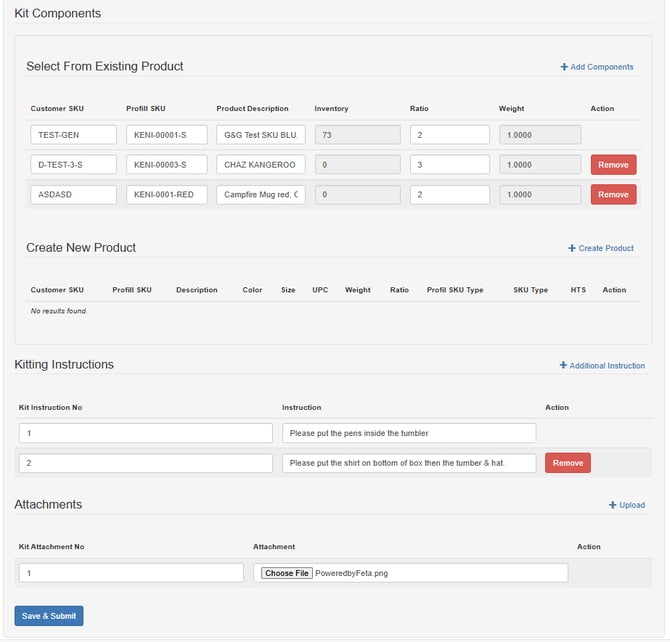Screen dimensions: 670x642
Task: Click the KENI-00001-S Profill SKU field
Action: tap(166, 135)
